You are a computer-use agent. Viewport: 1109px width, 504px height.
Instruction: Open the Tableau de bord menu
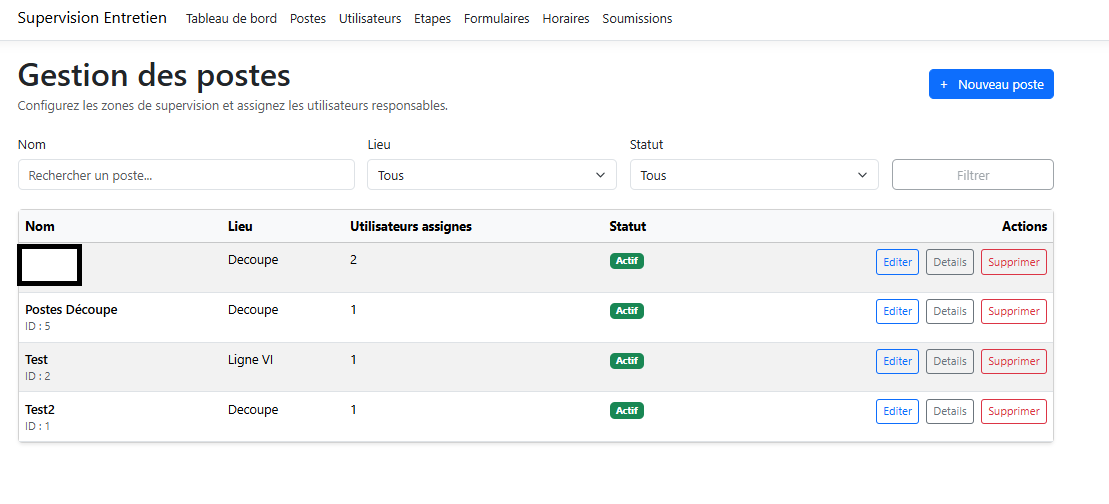point(231,19)
